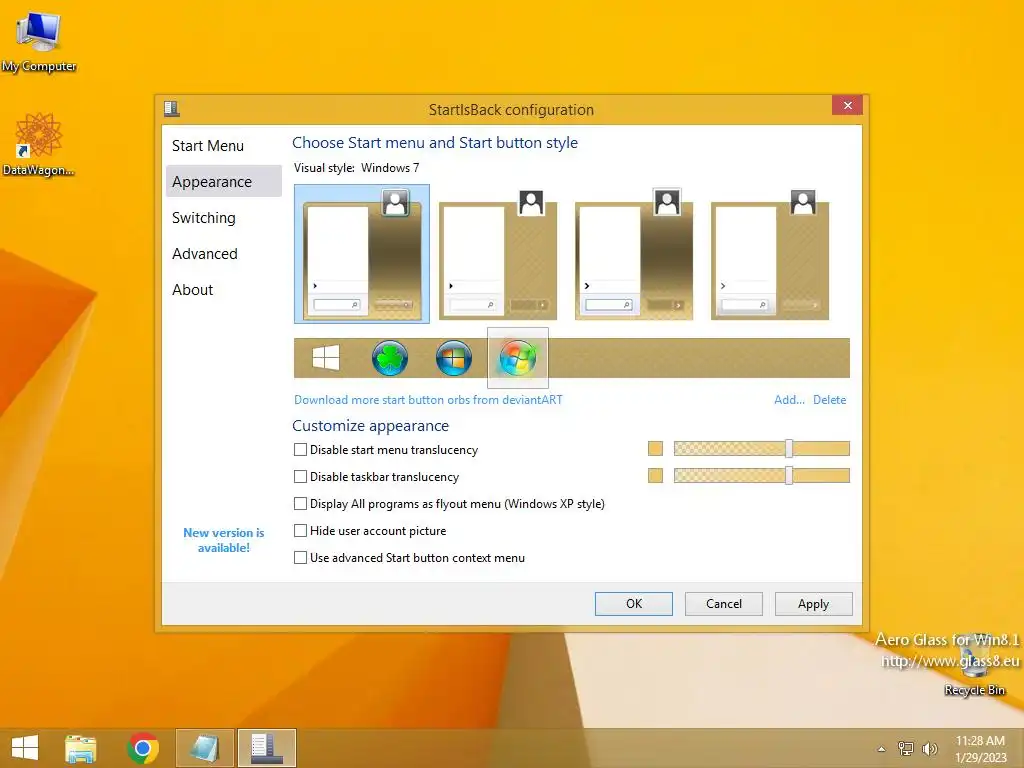
Task: Open the Start Menu settings tab
Action: [x=223, y=146]
